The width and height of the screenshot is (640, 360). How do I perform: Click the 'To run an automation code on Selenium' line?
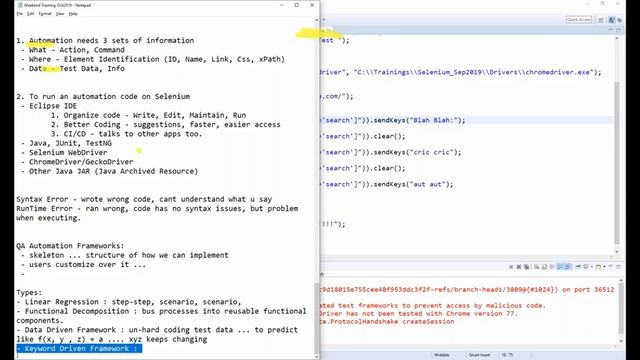[x=103, y=96]
